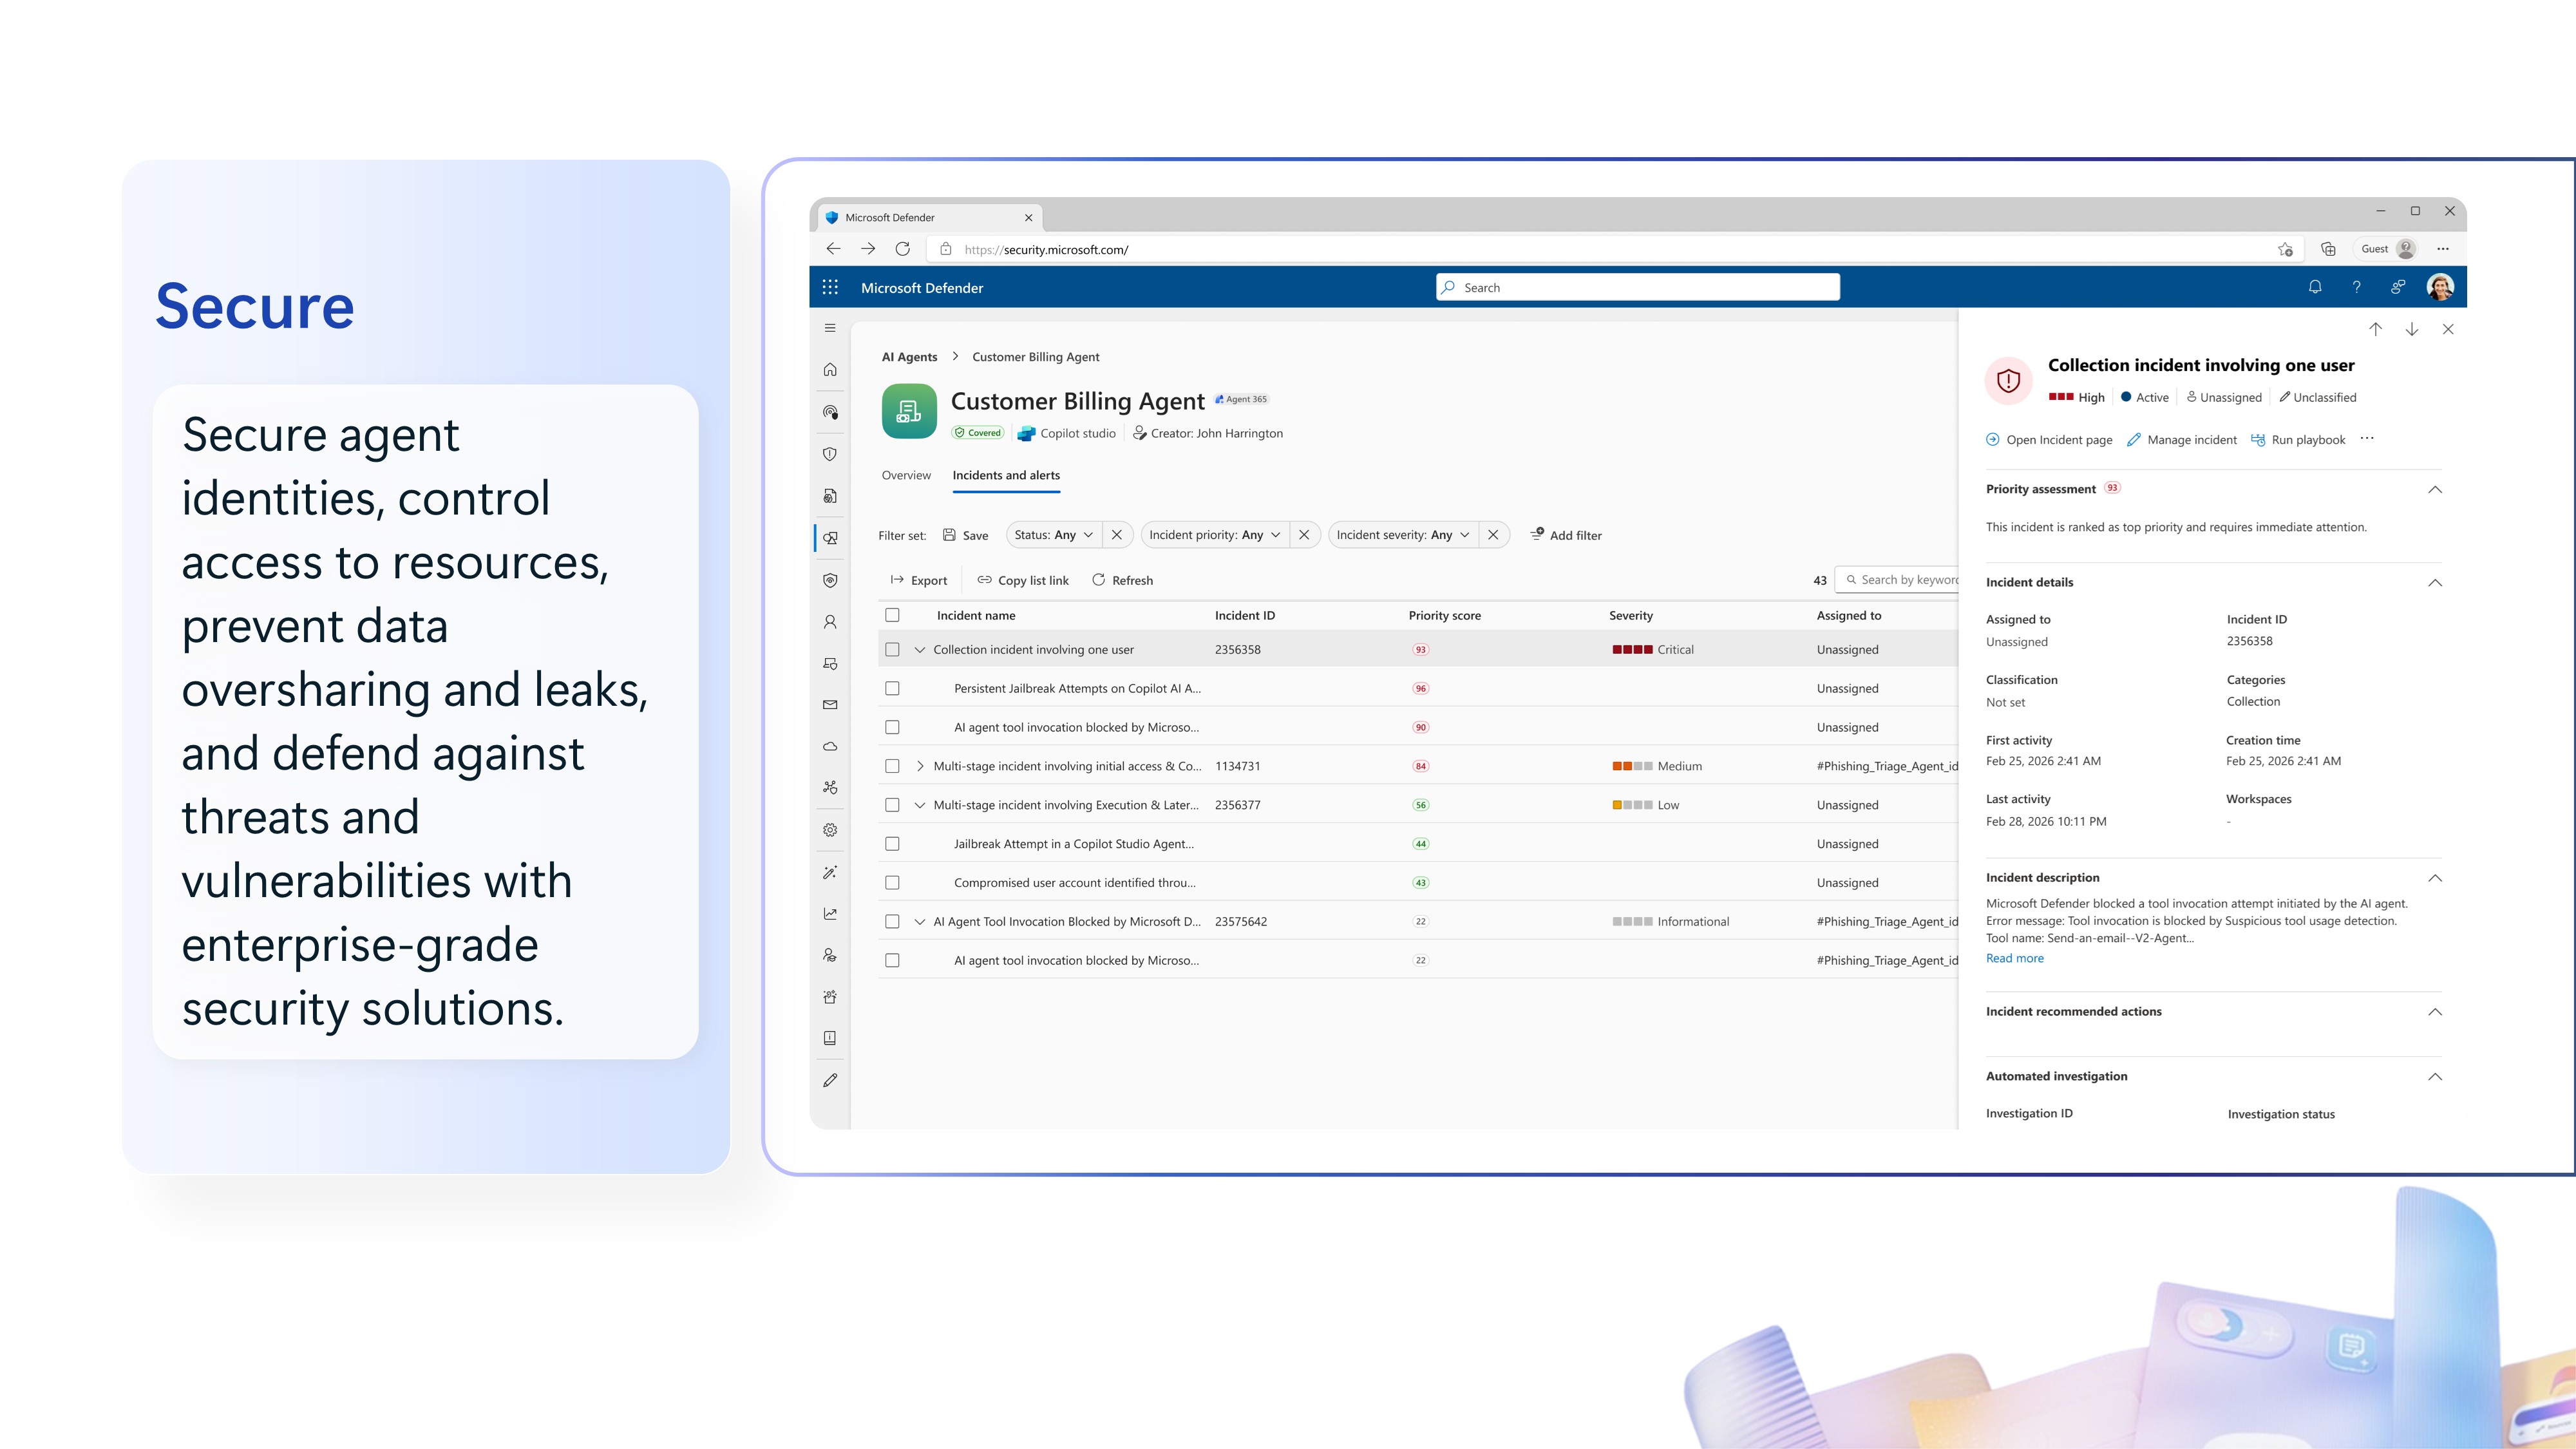Click the browser refresh icon
The image size is (2576, 1449).
pyautogui.click(x=902, y=249)
